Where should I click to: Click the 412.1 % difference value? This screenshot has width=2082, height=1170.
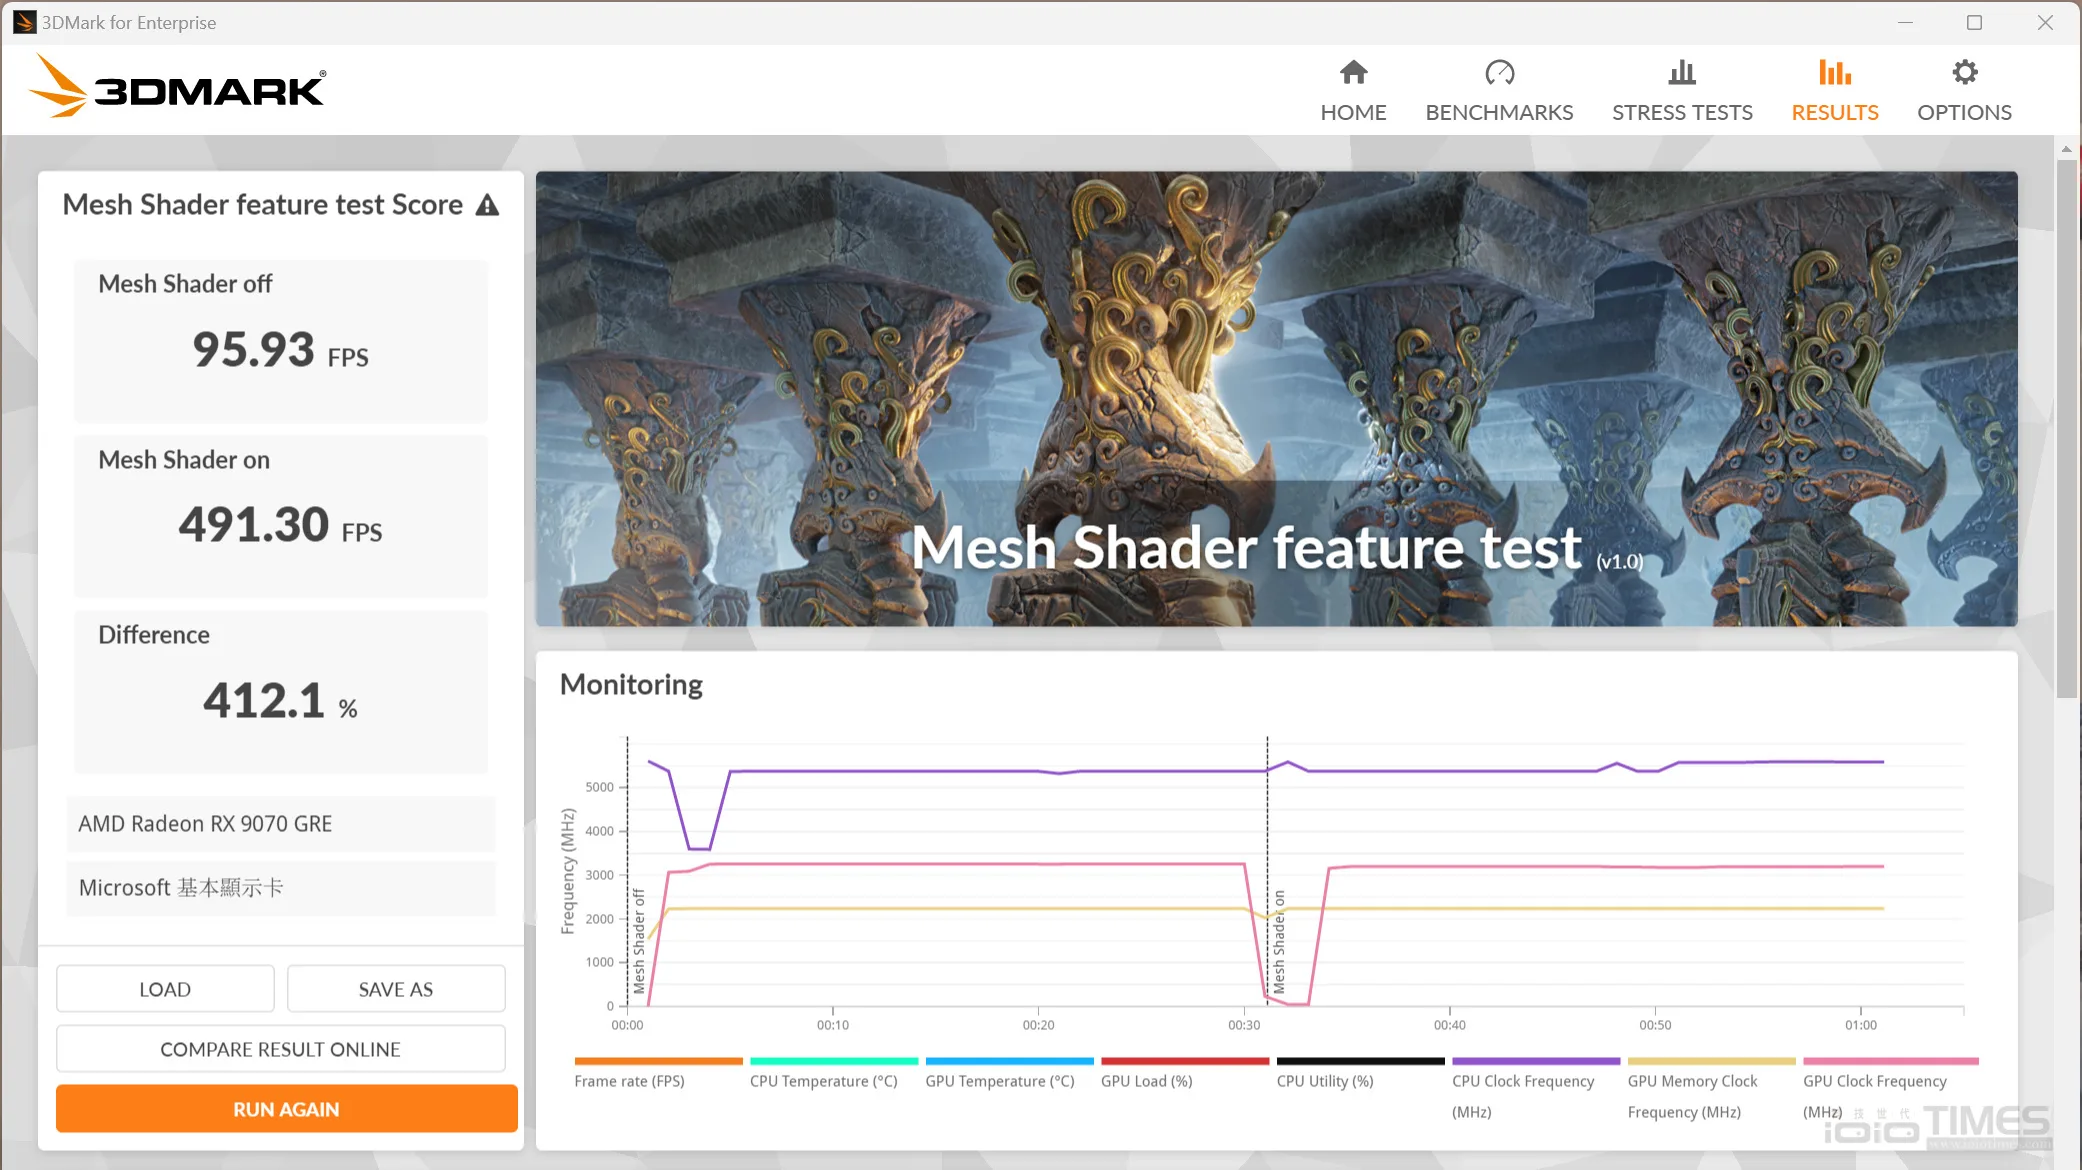pos(281,700)
